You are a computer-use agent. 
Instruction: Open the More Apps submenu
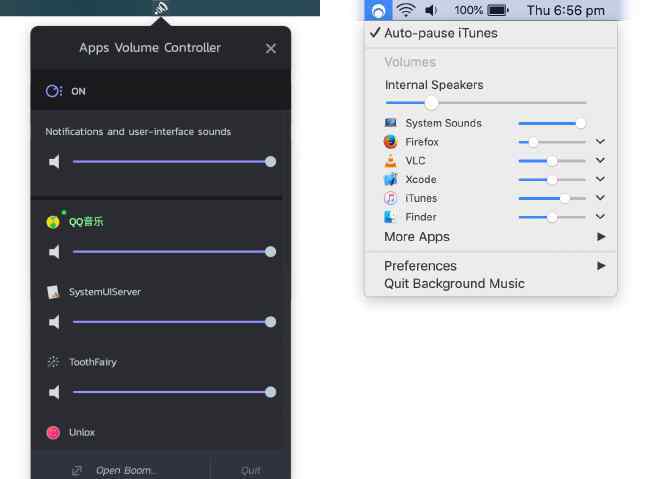point(491,237)
